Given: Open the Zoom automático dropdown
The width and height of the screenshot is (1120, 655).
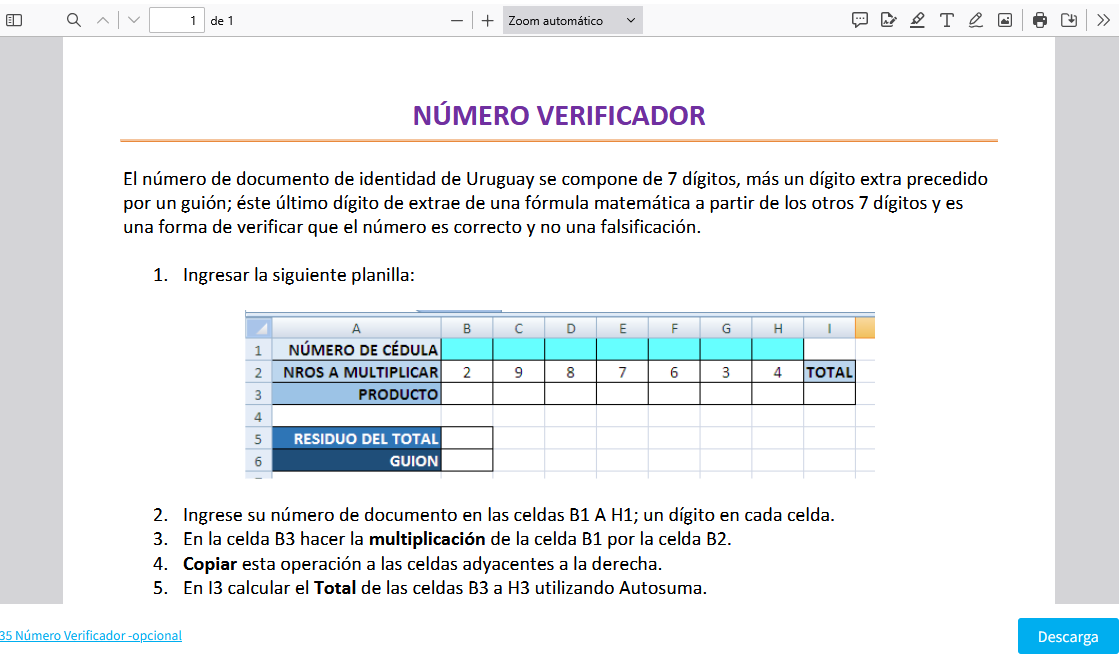Looking at the screenshot, I should (572, 20).
